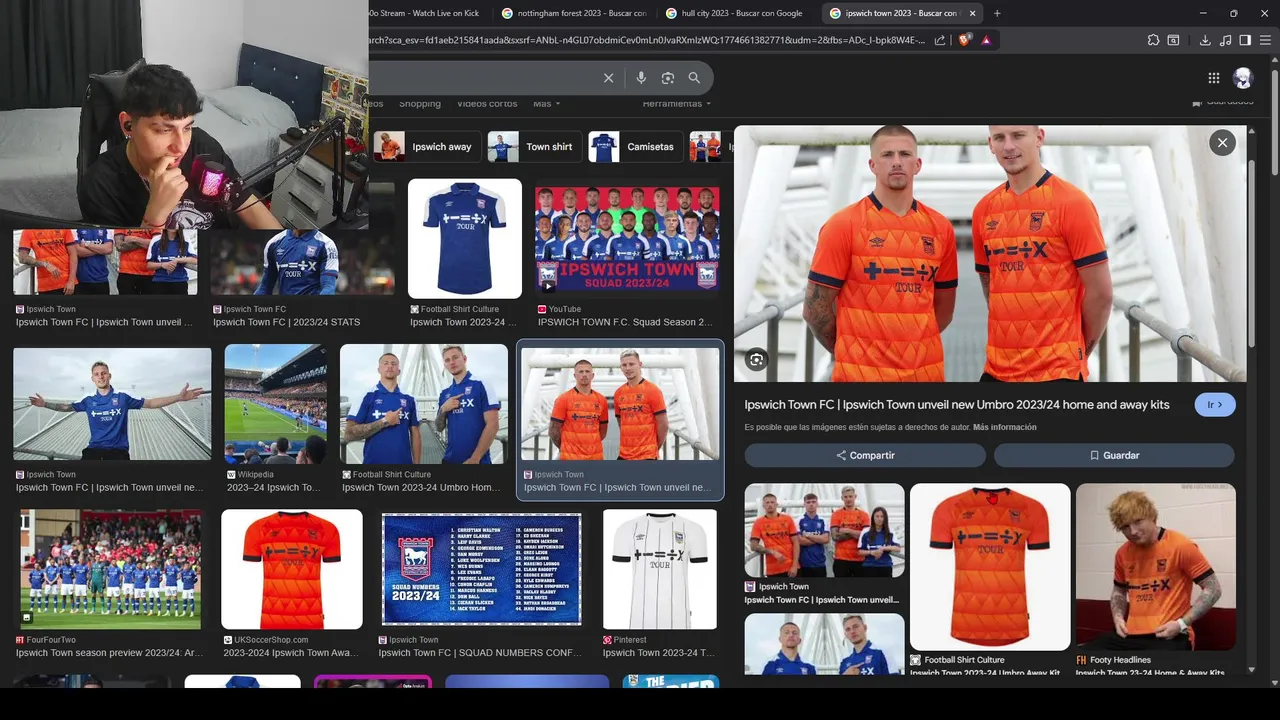Open the large orange kit preview image

click(990, 253)
